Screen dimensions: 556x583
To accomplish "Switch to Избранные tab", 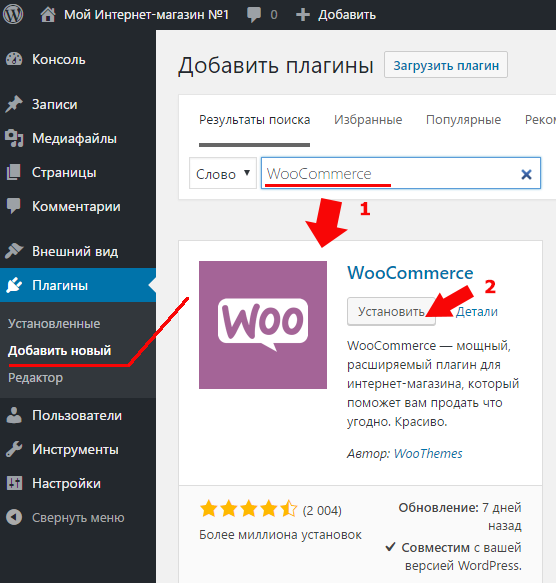I will point(368,120).
